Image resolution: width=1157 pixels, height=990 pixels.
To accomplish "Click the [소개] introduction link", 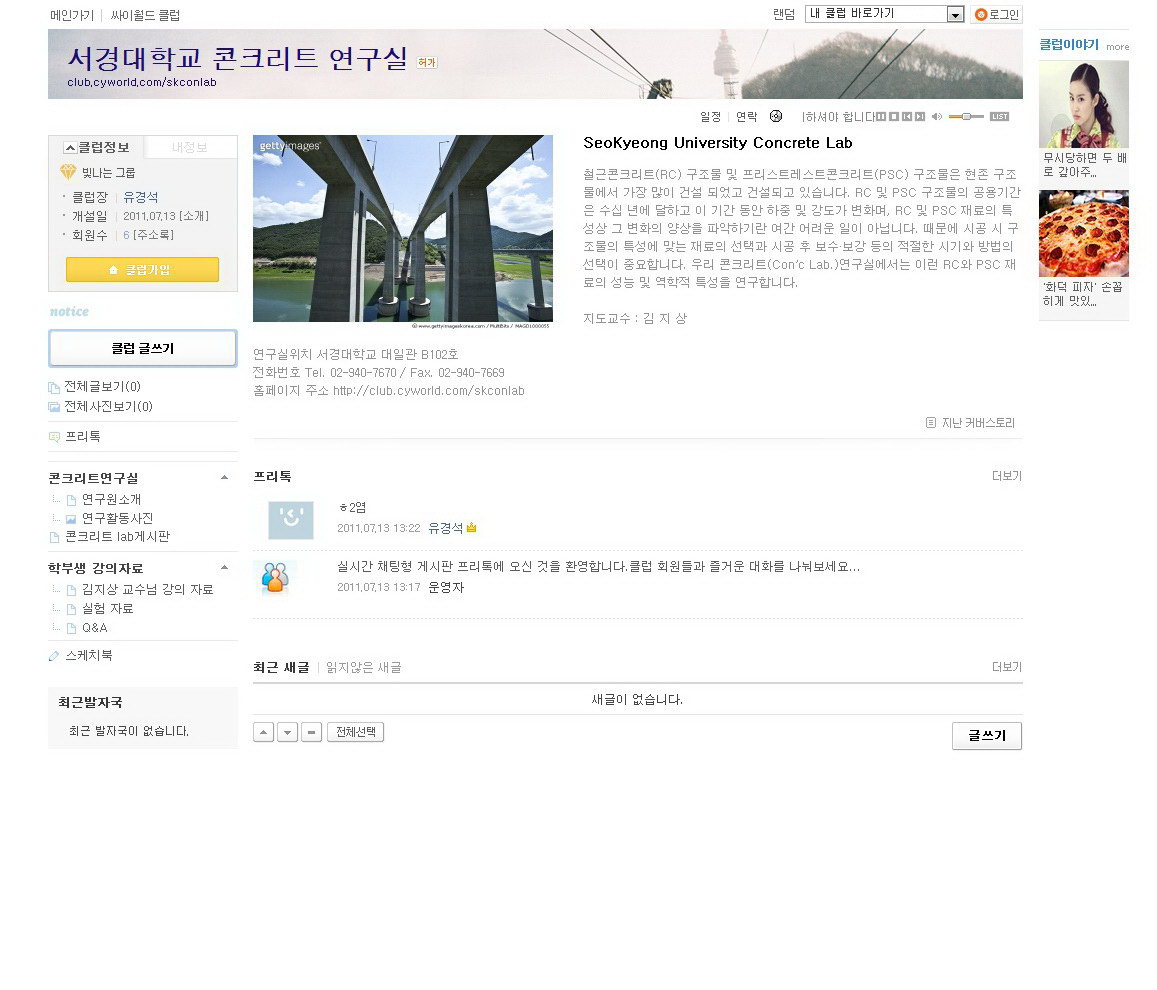I will (x=193, y=216).
